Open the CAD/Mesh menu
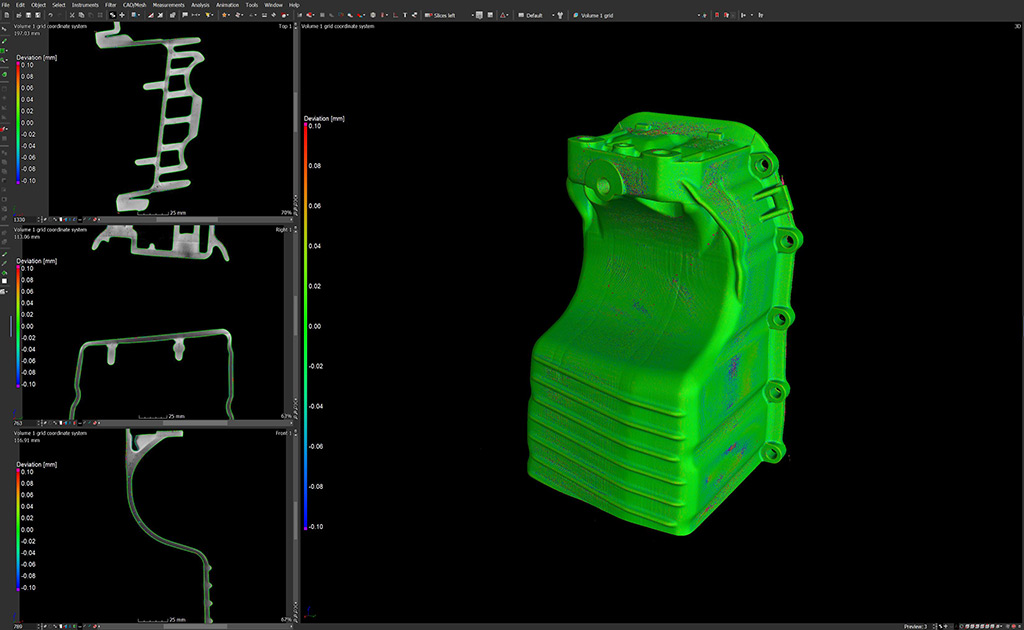This screenshot has width=1024, height=630. [134, 5]
